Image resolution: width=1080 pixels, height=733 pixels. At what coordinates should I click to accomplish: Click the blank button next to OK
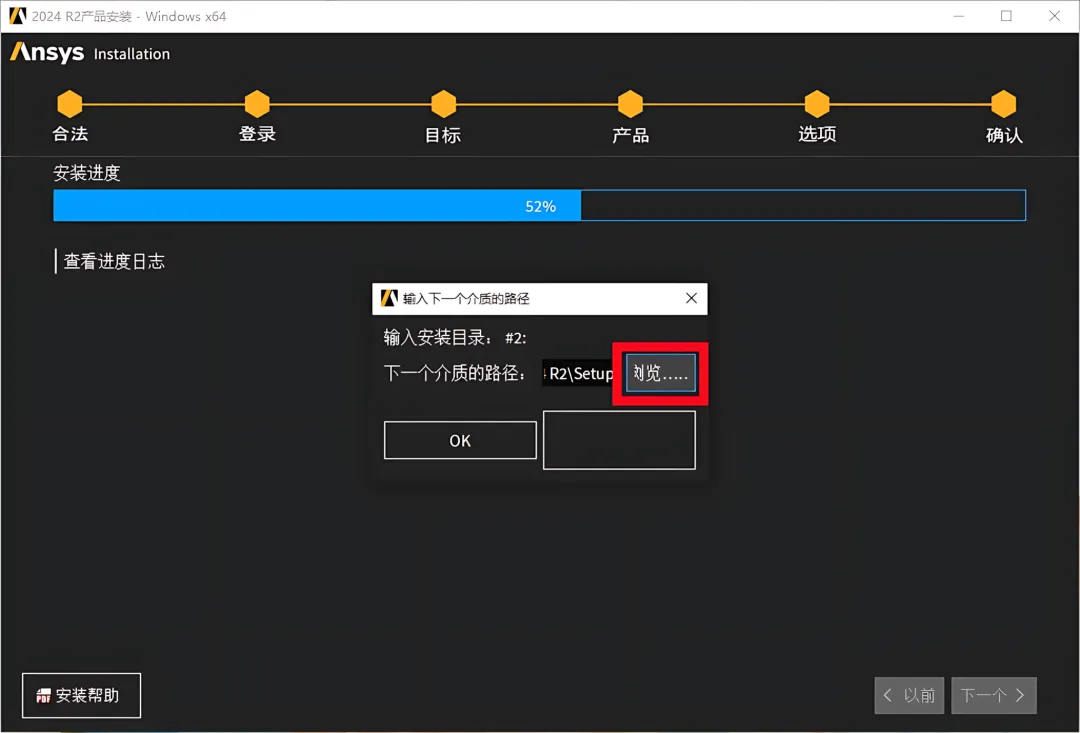619,440
